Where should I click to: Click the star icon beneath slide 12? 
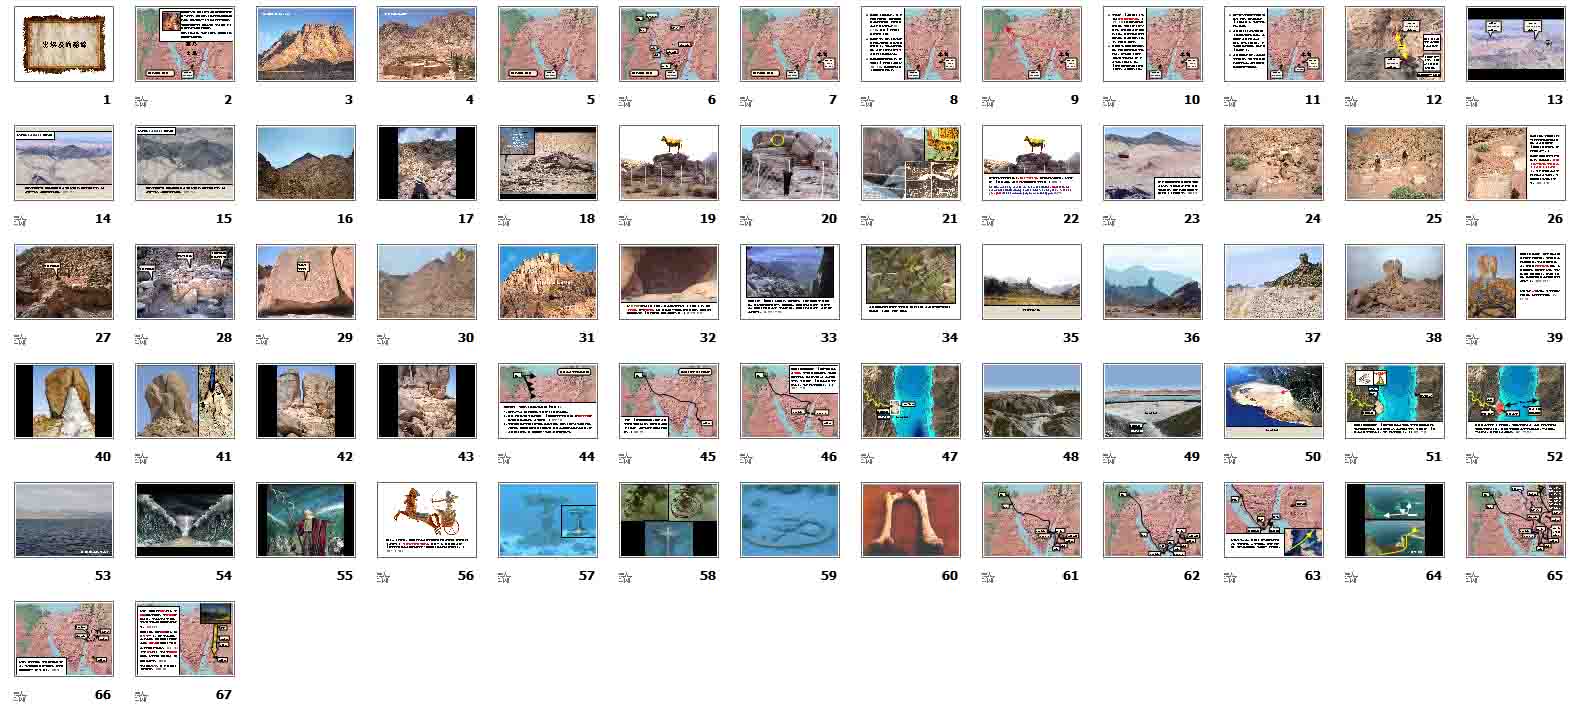click(x=1351, y=100)
